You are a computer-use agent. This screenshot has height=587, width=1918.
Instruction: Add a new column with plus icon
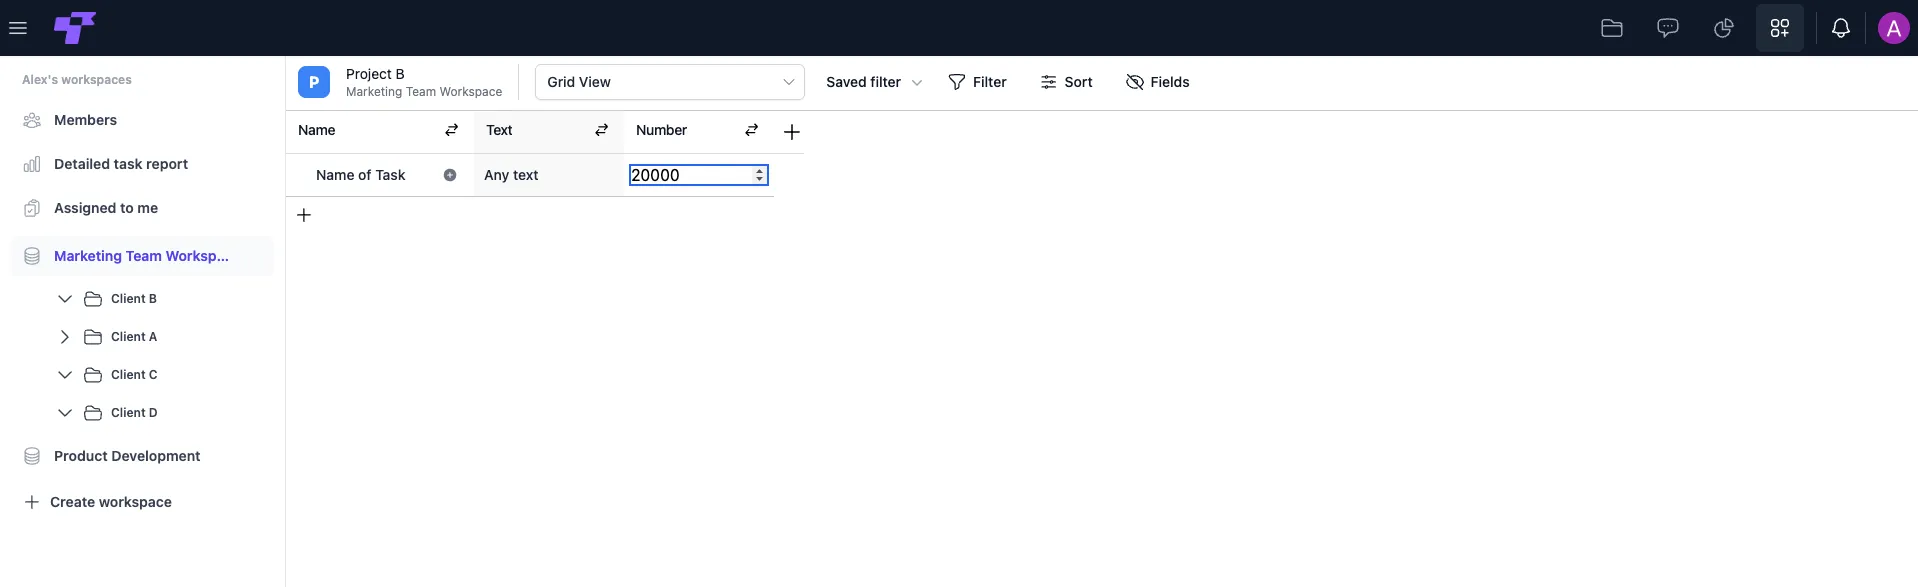point(792,132)
